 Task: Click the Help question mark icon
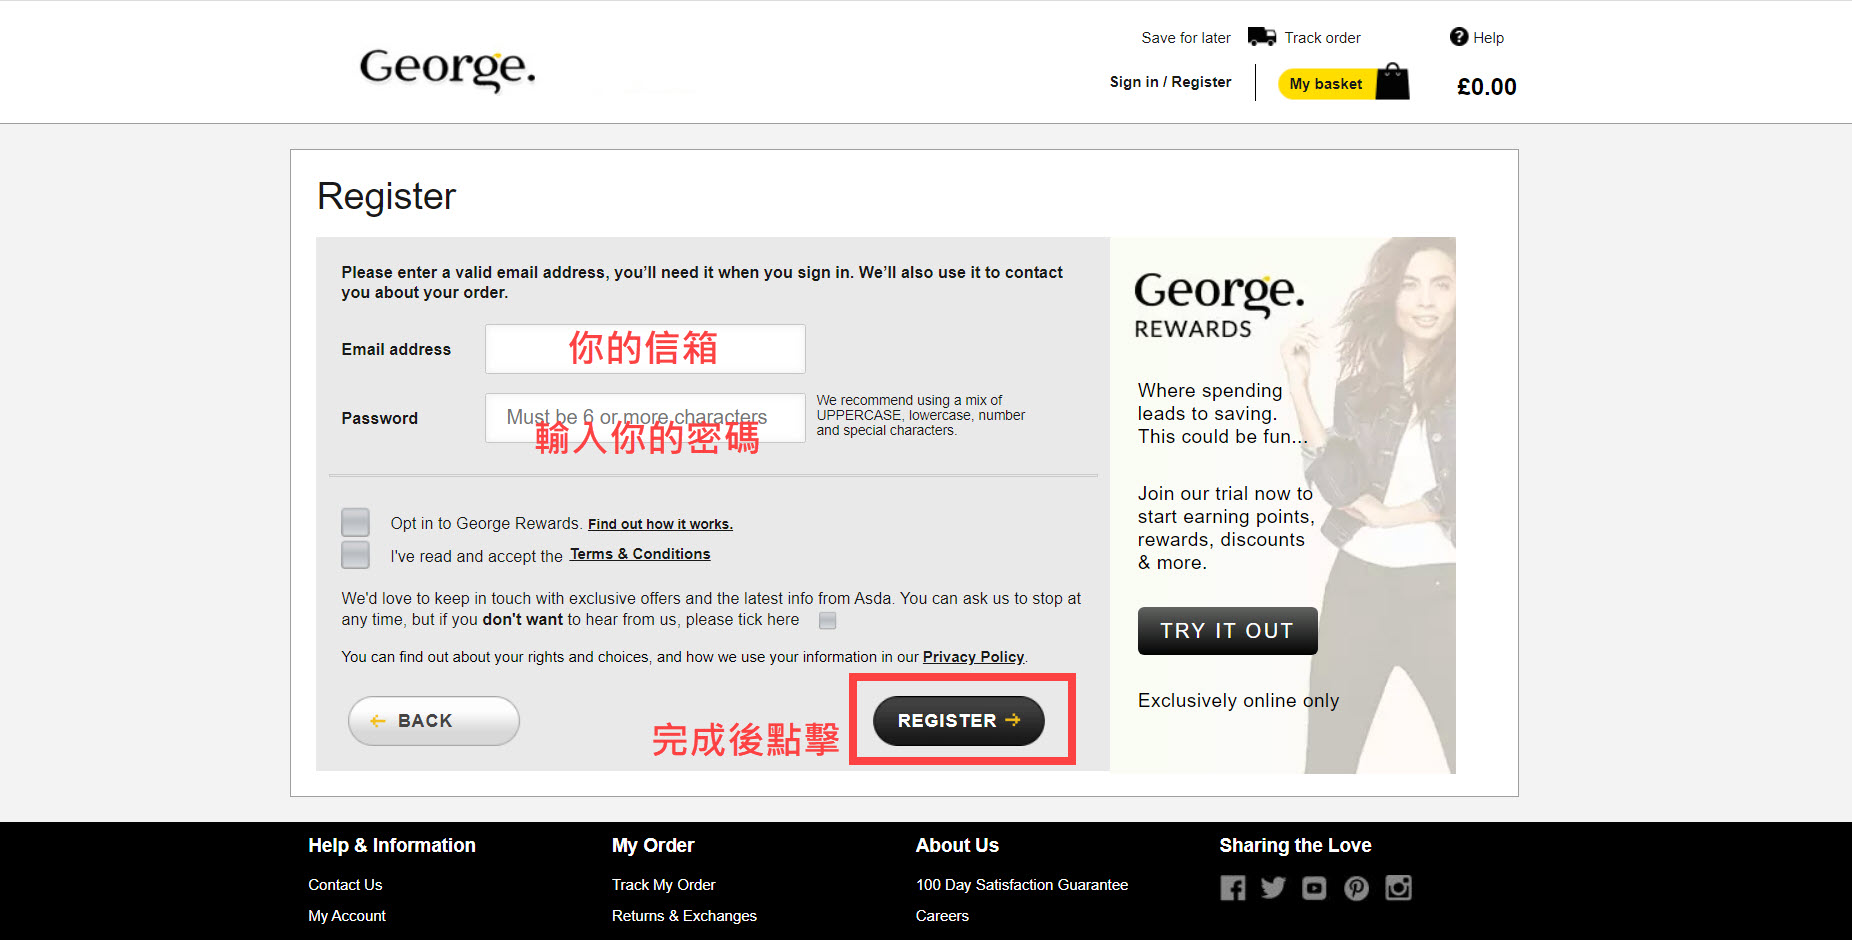click(x=1458, y=37)
